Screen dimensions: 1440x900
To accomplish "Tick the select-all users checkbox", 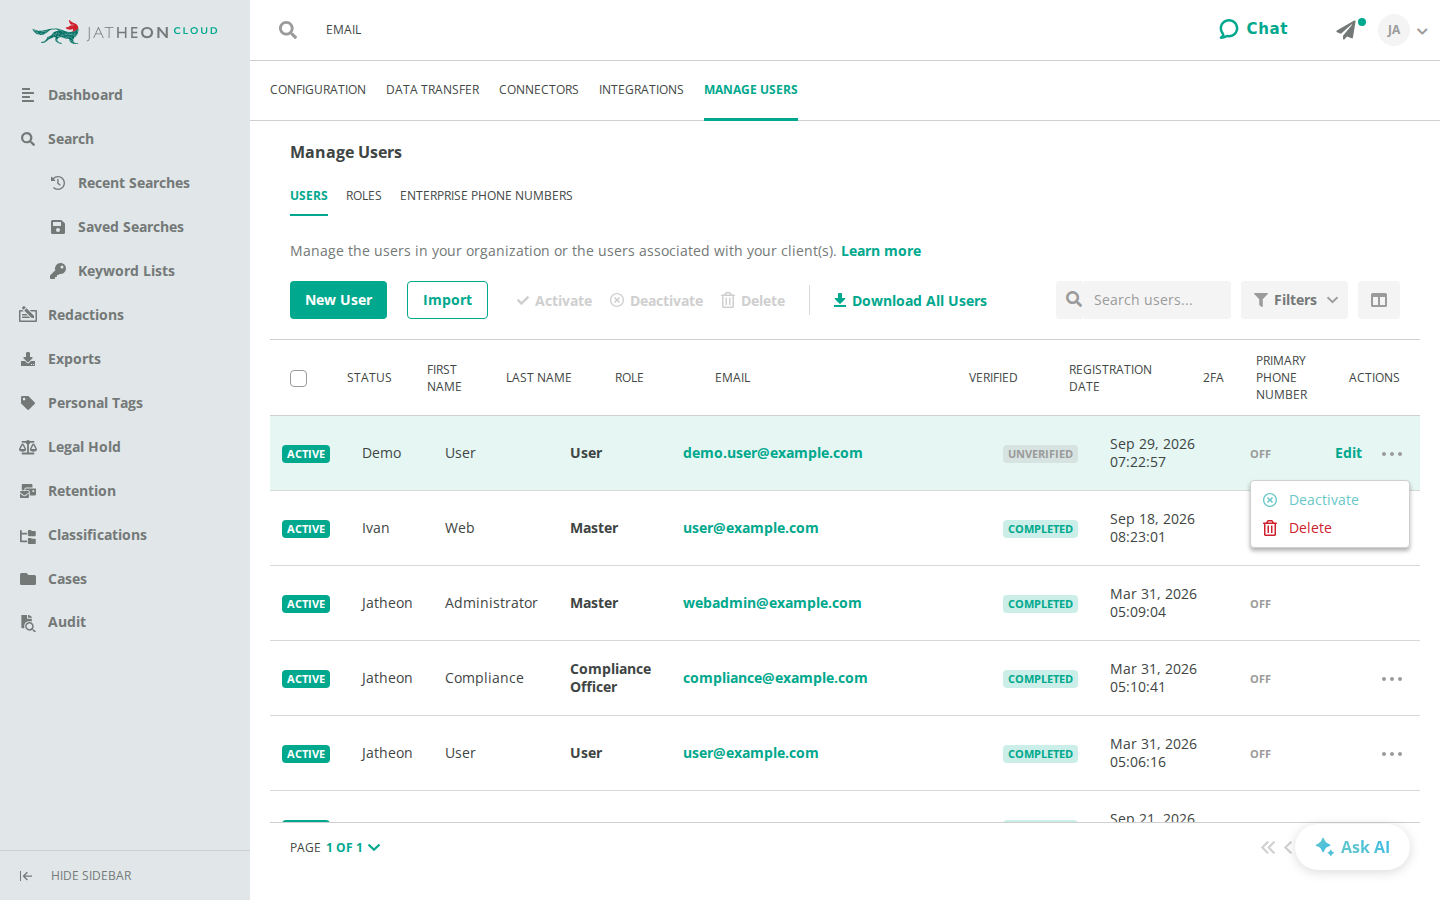I will click(x=298, y=378).
